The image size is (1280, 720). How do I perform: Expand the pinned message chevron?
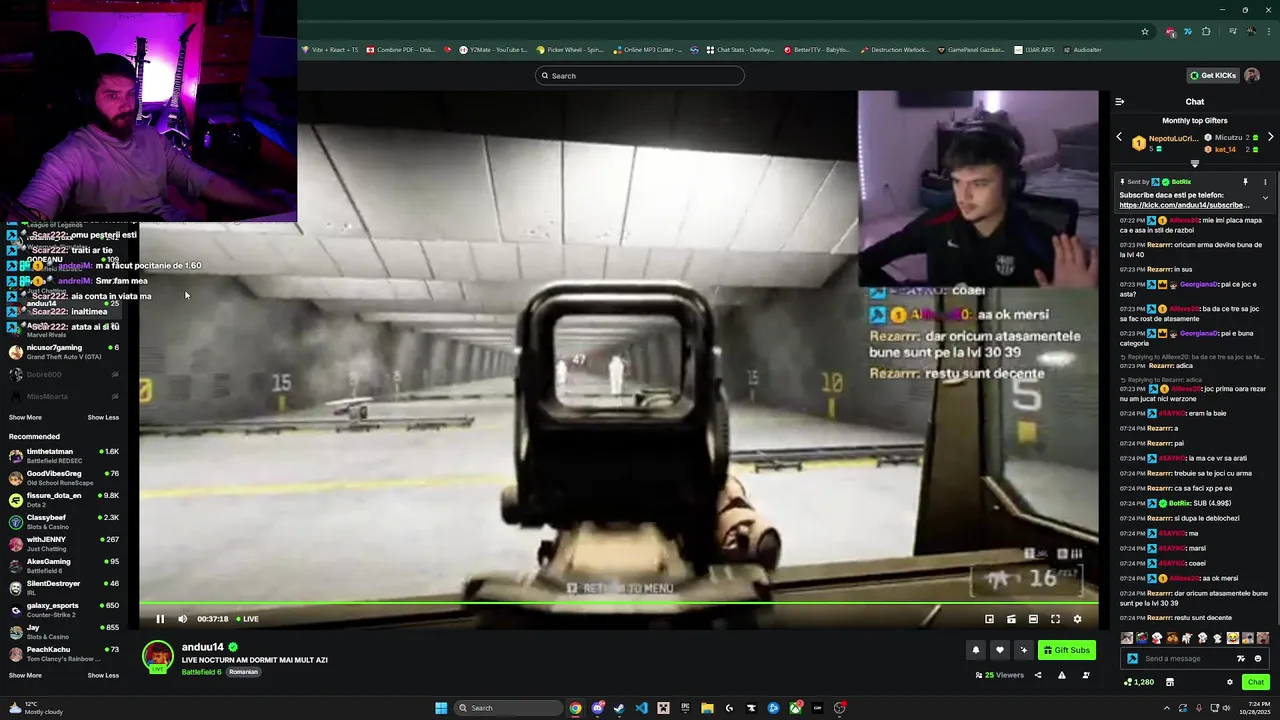pyautogui.click(x=1265, y=198)
